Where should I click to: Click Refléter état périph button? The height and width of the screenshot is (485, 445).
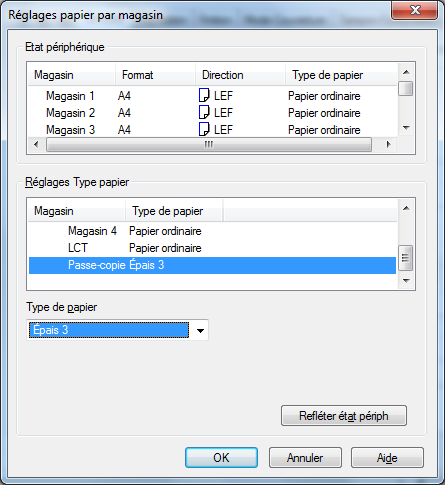(344, 416)
